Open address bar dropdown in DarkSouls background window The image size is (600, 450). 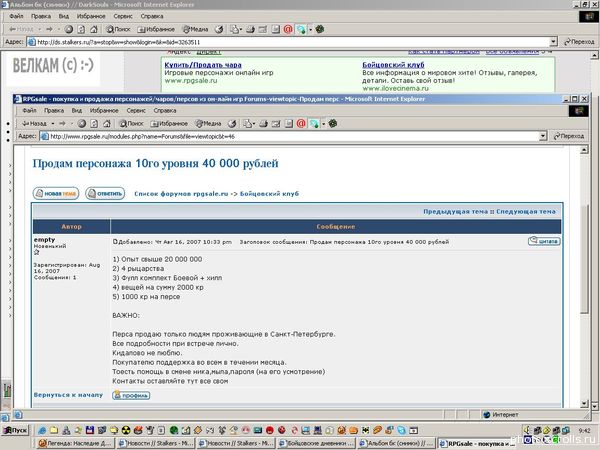(553, 42)
